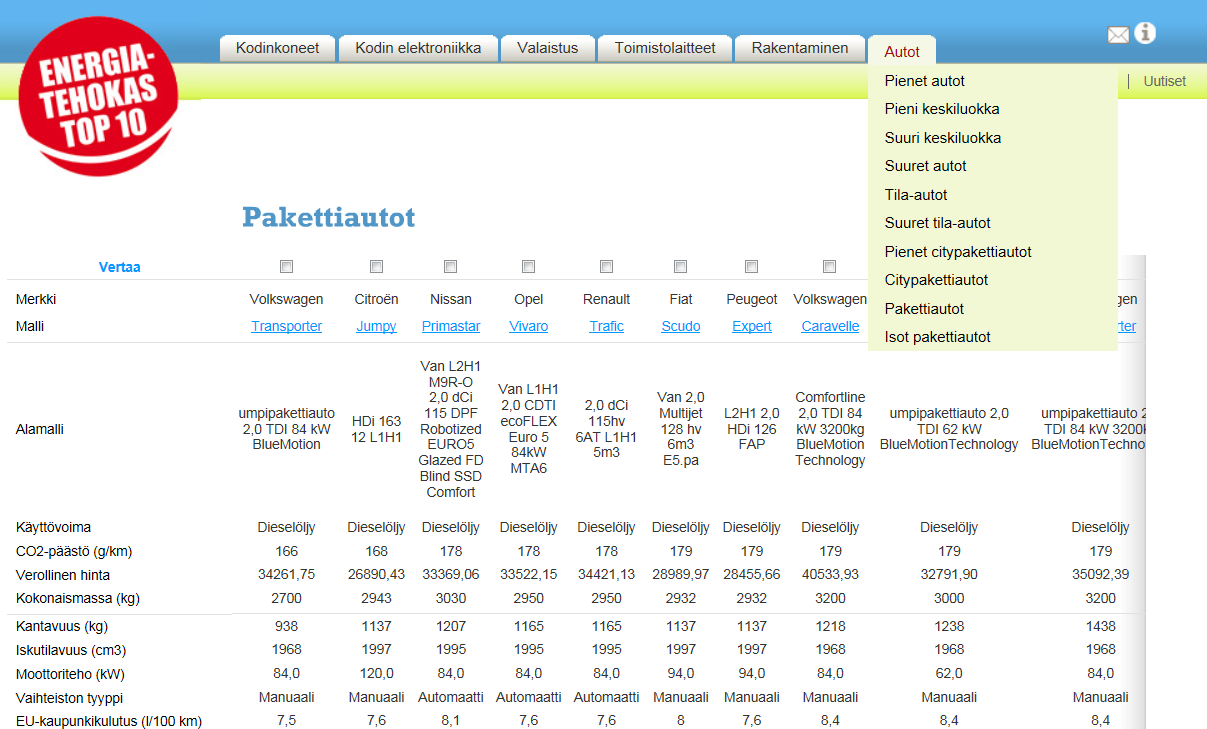Select the Nissan Primastar compare checkbox

point(451,266)
